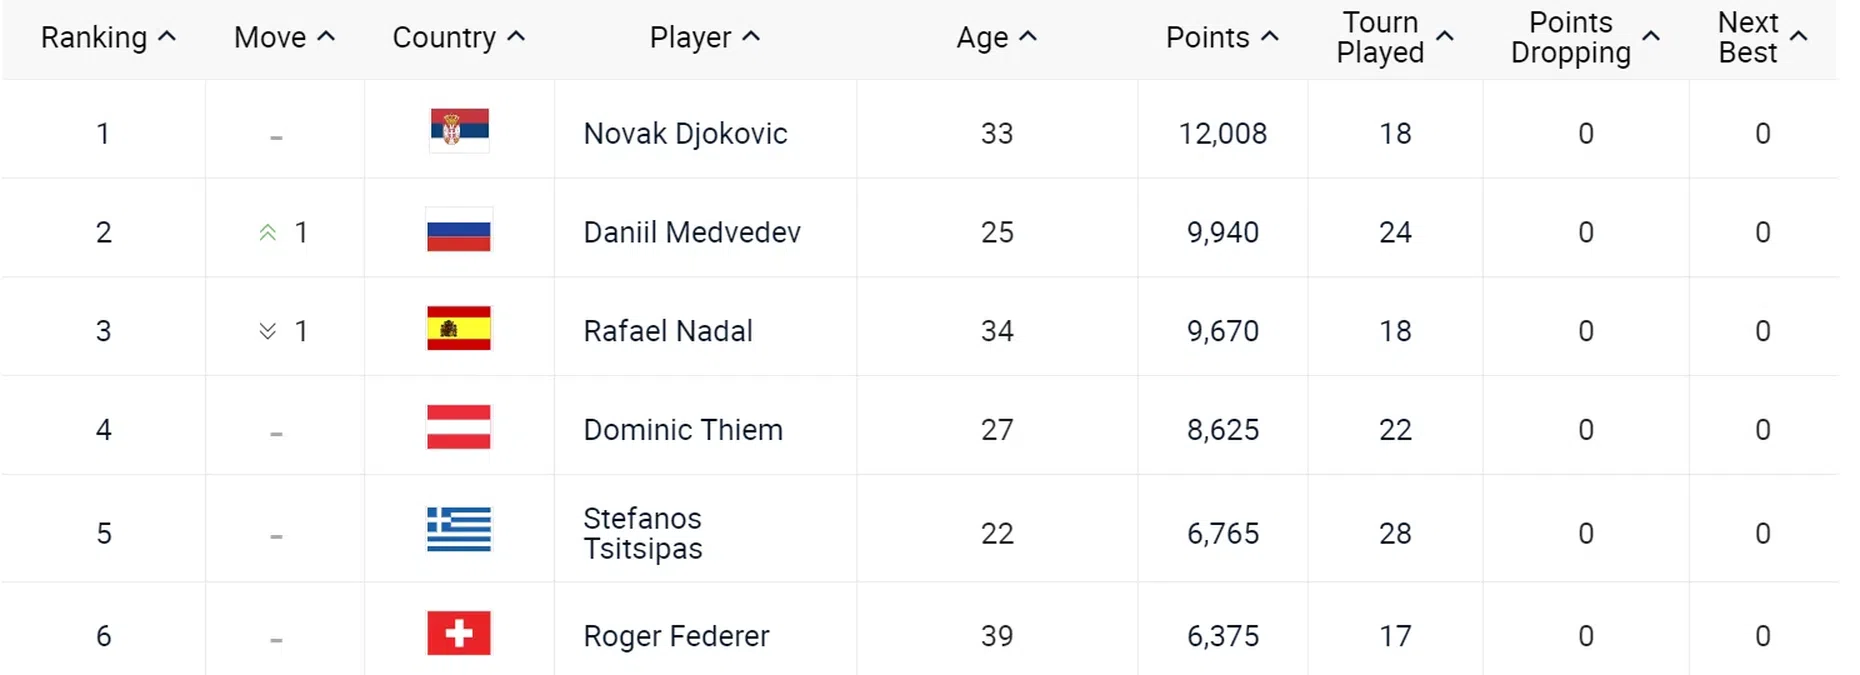Sort by Points Dropping column chevron
1860x675 pixels.
tap(1651, 37)
